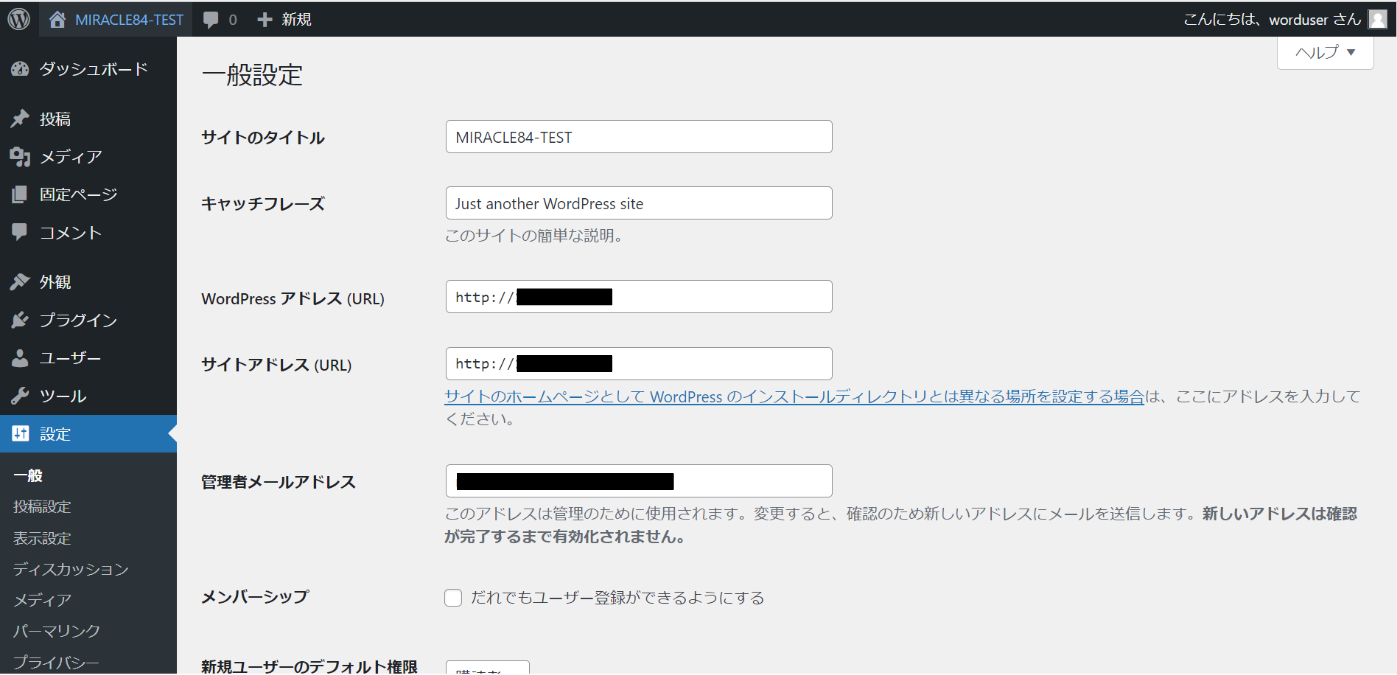Screen dimensions: 1397x675
Task: Open 設定 menu label
Action: tap(55, 434)
